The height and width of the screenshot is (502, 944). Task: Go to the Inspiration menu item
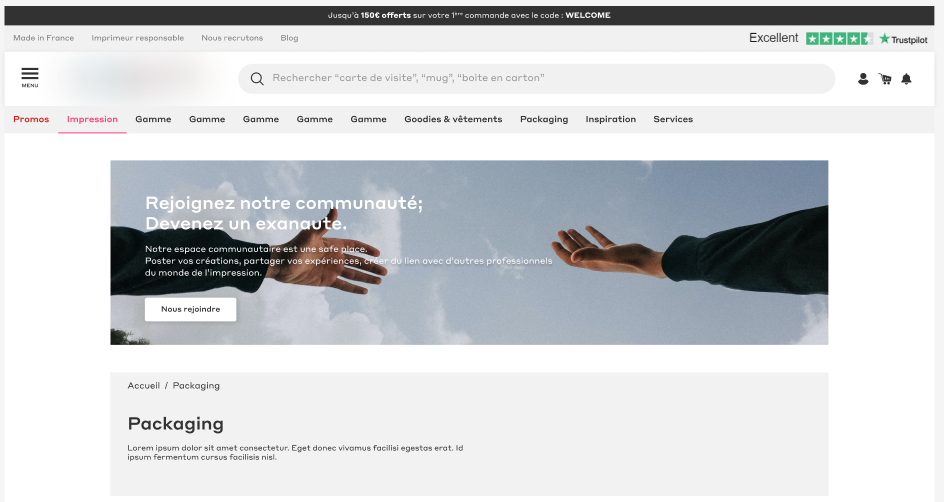pyautogui.click(x=611, y=119)
